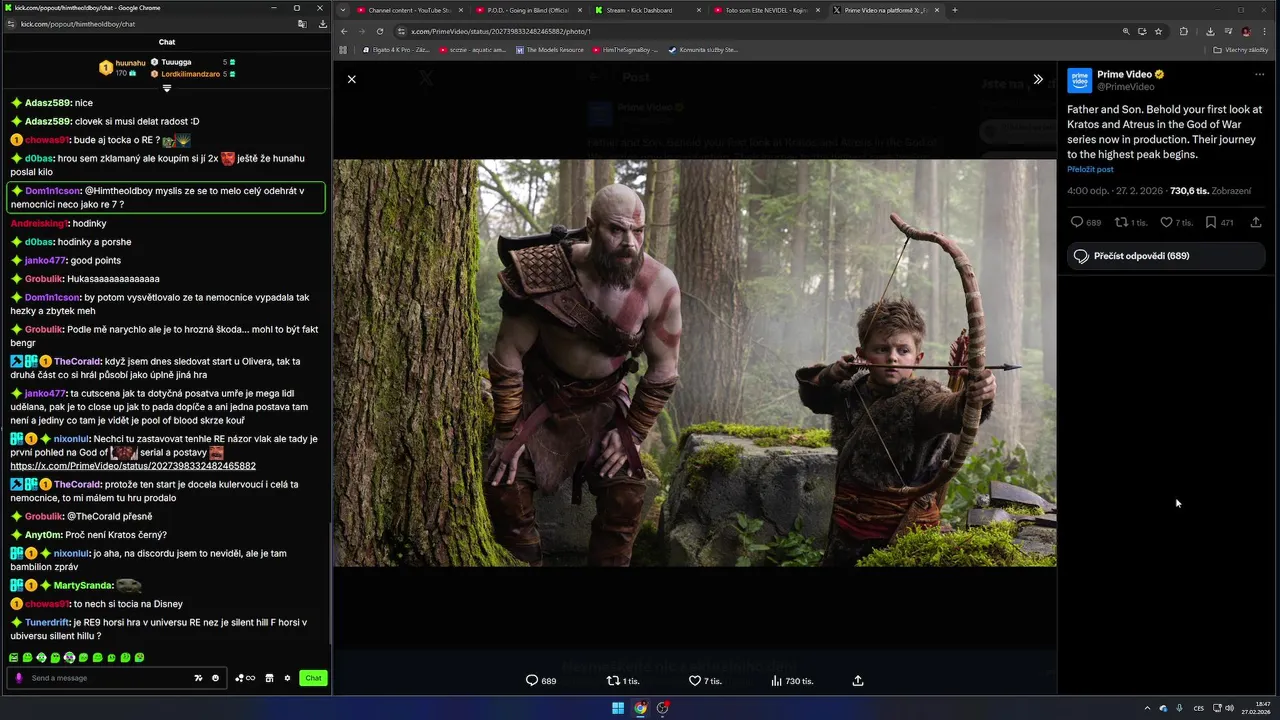Open the Elgato 4K Pro bookmark
This screenshot has height=720, width=1280.
[396, 49]
